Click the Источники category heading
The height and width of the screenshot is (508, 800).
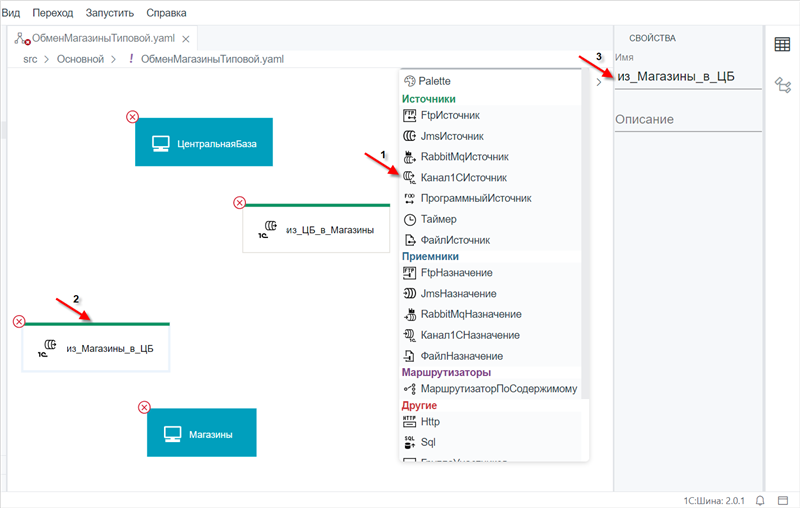(x=429, y=99)
